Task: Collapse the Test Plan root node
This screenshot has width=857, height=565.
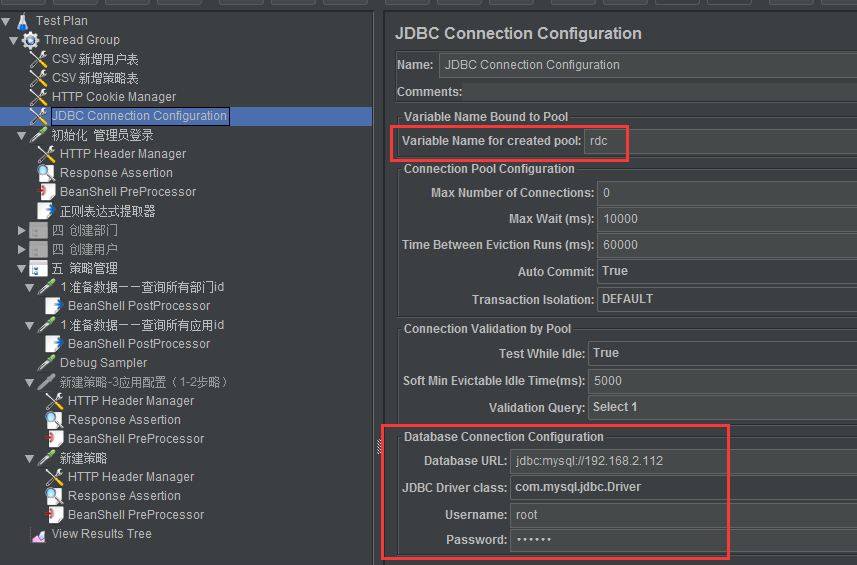Action: point(6,20)
